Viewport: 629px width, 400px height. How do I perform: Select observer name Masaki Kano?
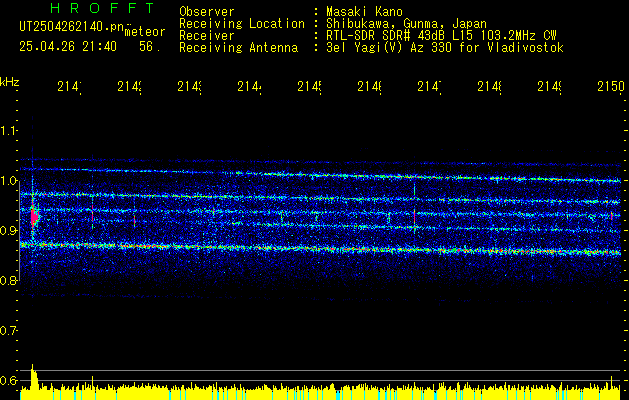tap(364, 12)
